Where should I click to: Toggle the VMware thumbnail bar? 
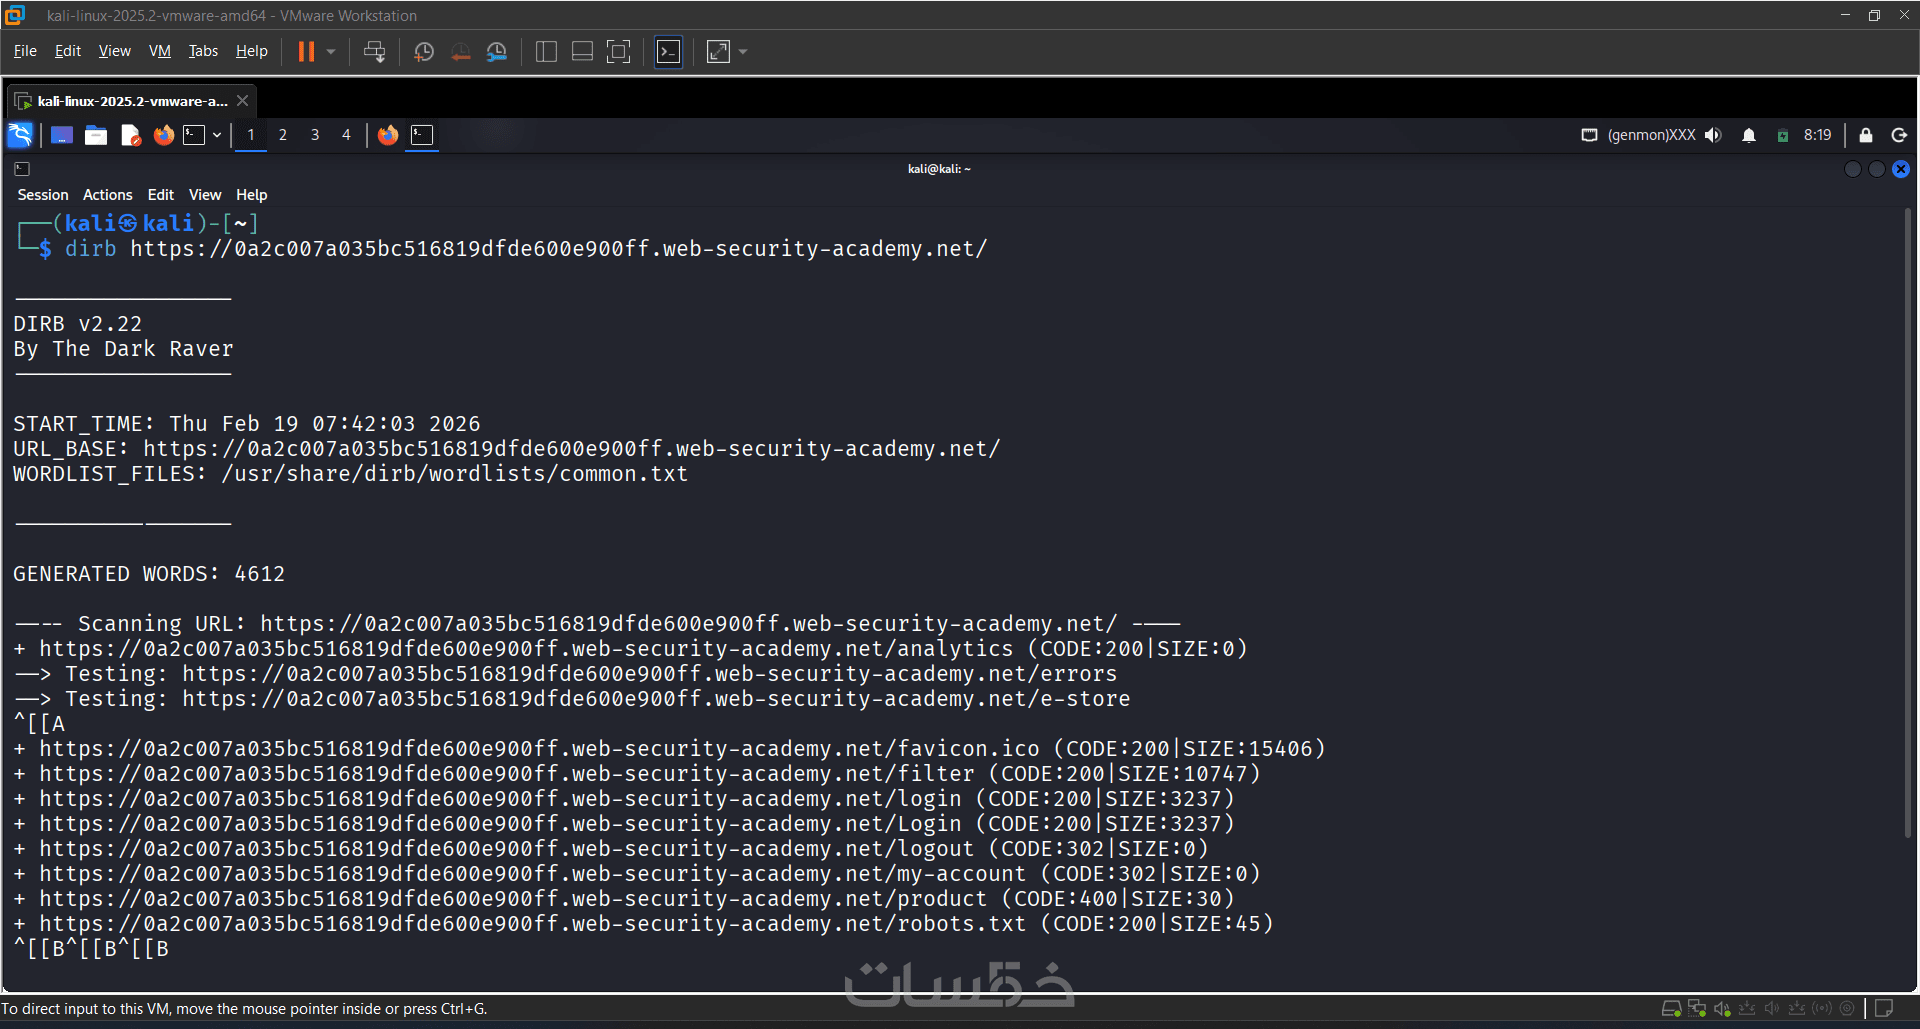[582, 52]
